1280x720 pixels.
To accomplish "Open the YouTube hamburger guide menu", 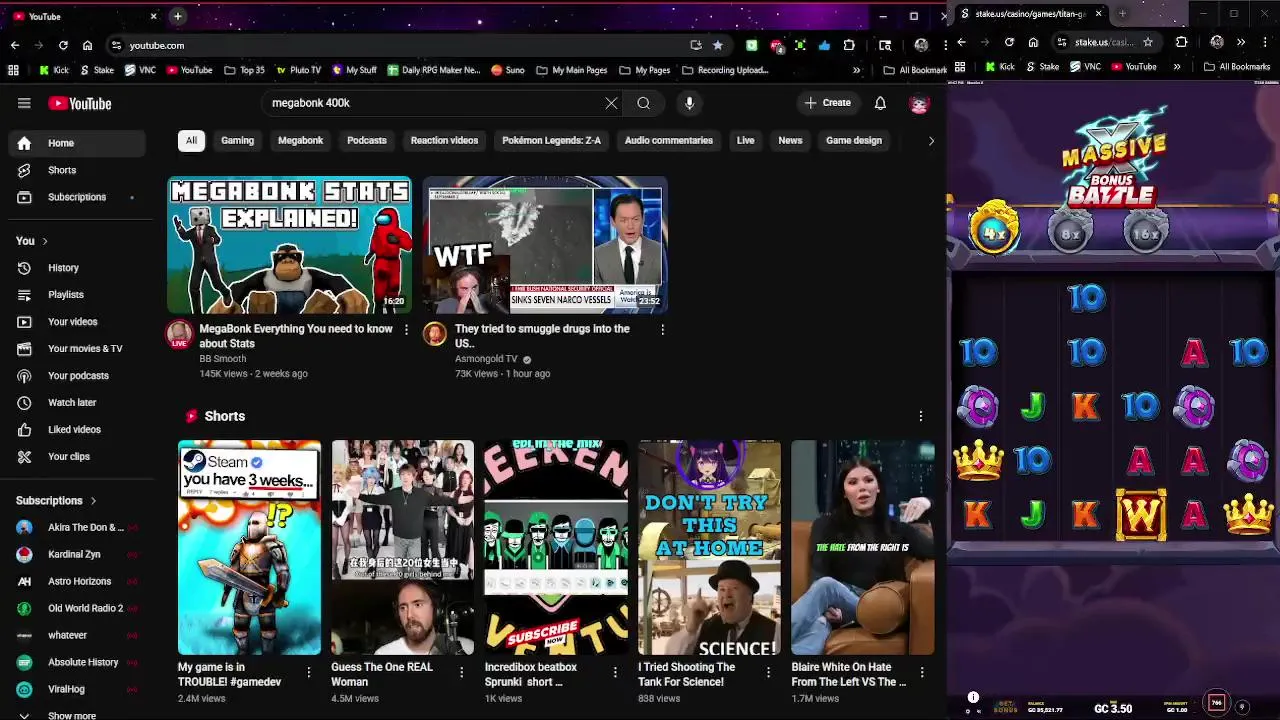I will click(24, 103).
